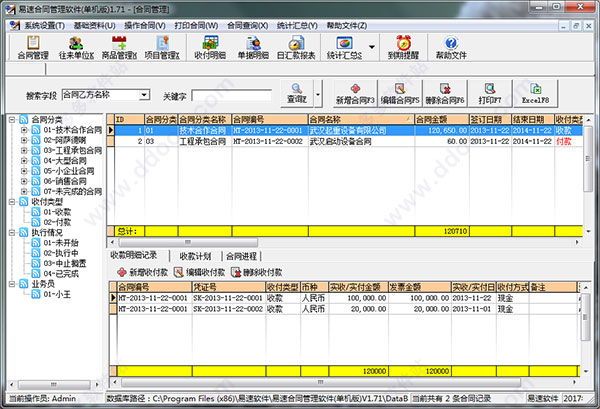600x409 pixels.
Task: Click 新增合同F3 button
Action: [x=355, y=94]
